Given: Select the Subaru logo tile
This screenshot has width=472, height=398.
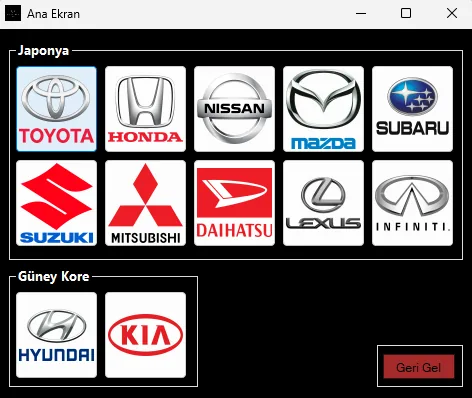Looking at the screenshot, I should point(412,109).
